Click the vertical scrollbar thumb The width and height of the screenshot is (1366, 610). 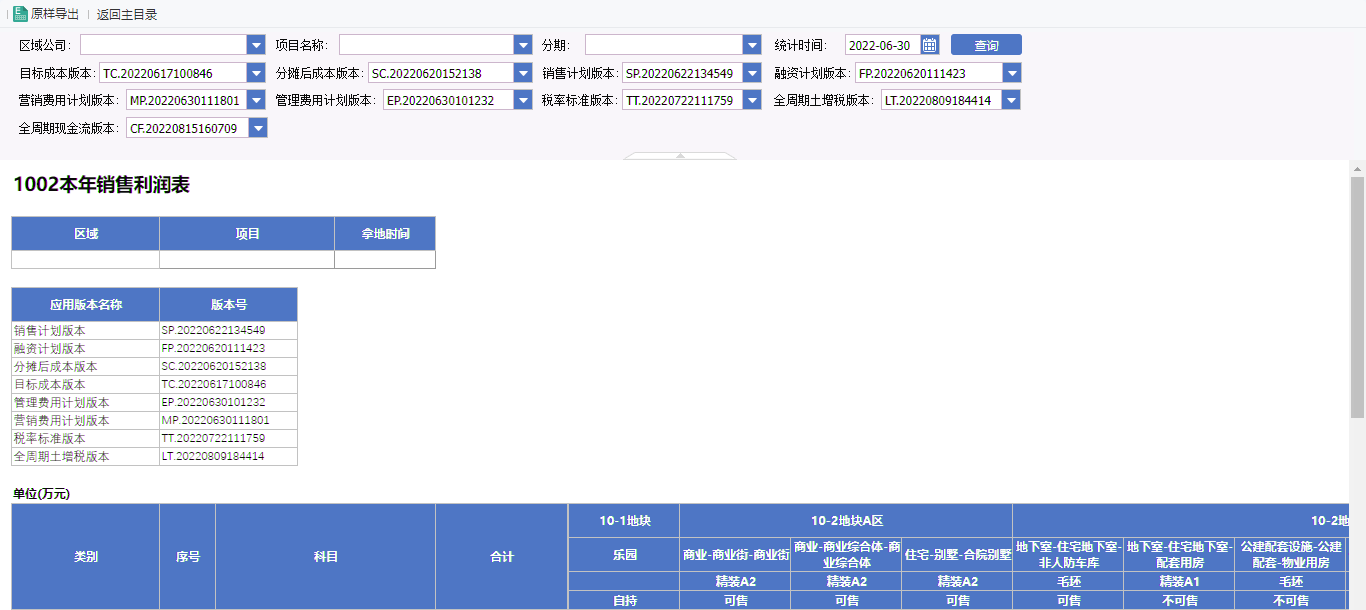click(1357, 295)
